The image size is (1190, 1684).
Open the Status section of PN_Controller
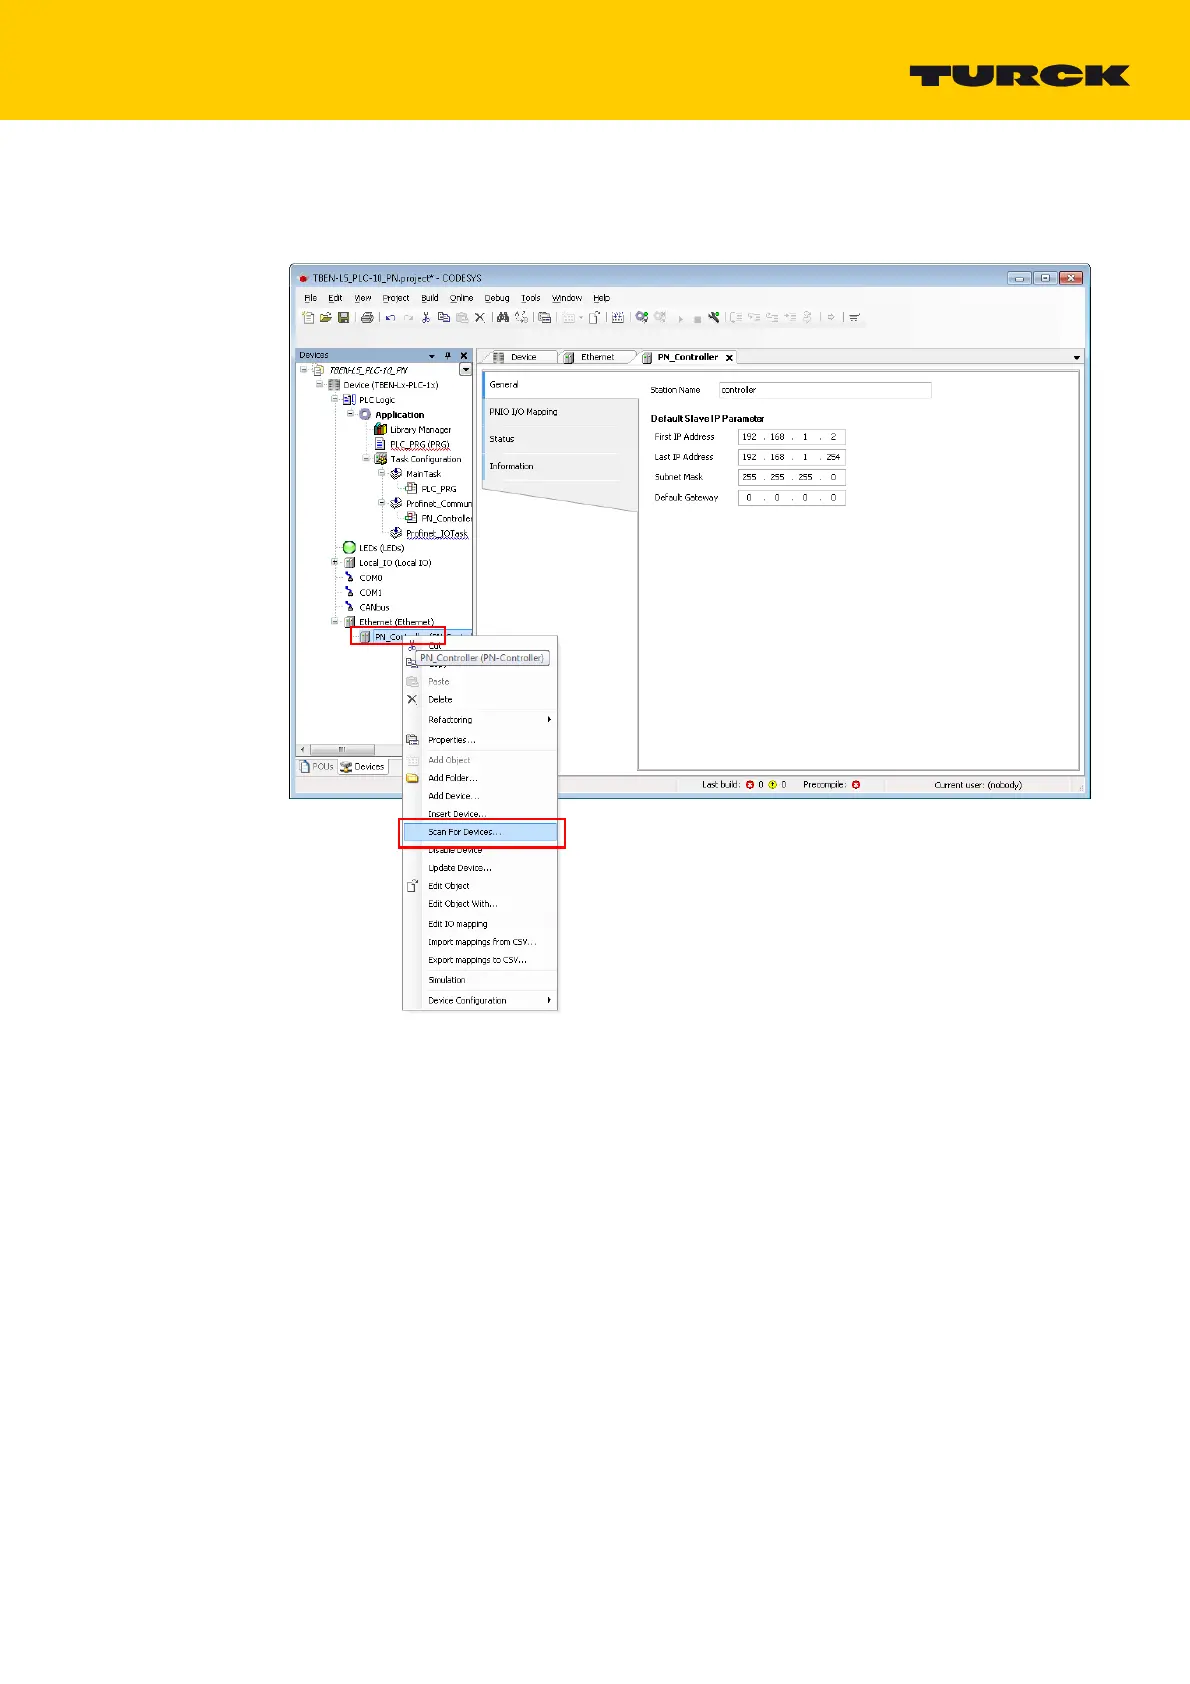point(560,439)
